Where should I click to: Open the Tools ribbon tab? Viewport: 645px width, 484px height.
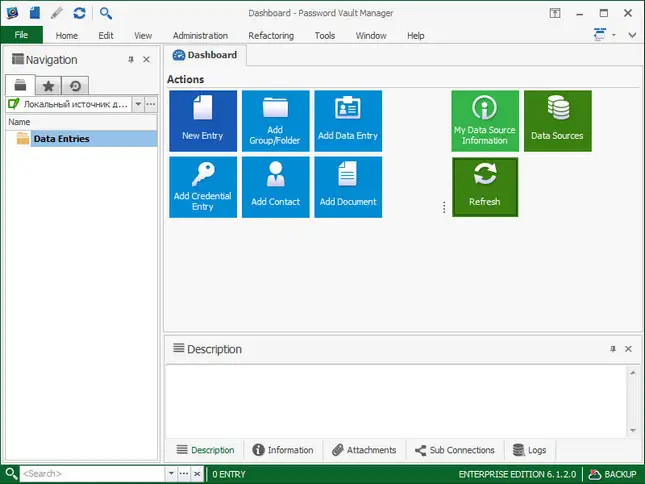(x=325, y=36)
